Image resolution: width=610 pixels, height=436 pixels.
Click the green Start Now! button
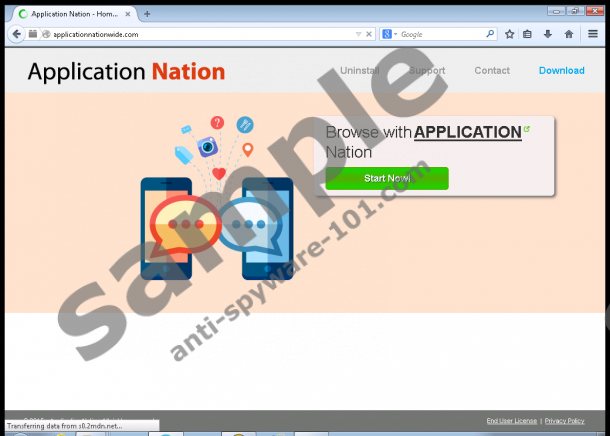click(386, 178)
